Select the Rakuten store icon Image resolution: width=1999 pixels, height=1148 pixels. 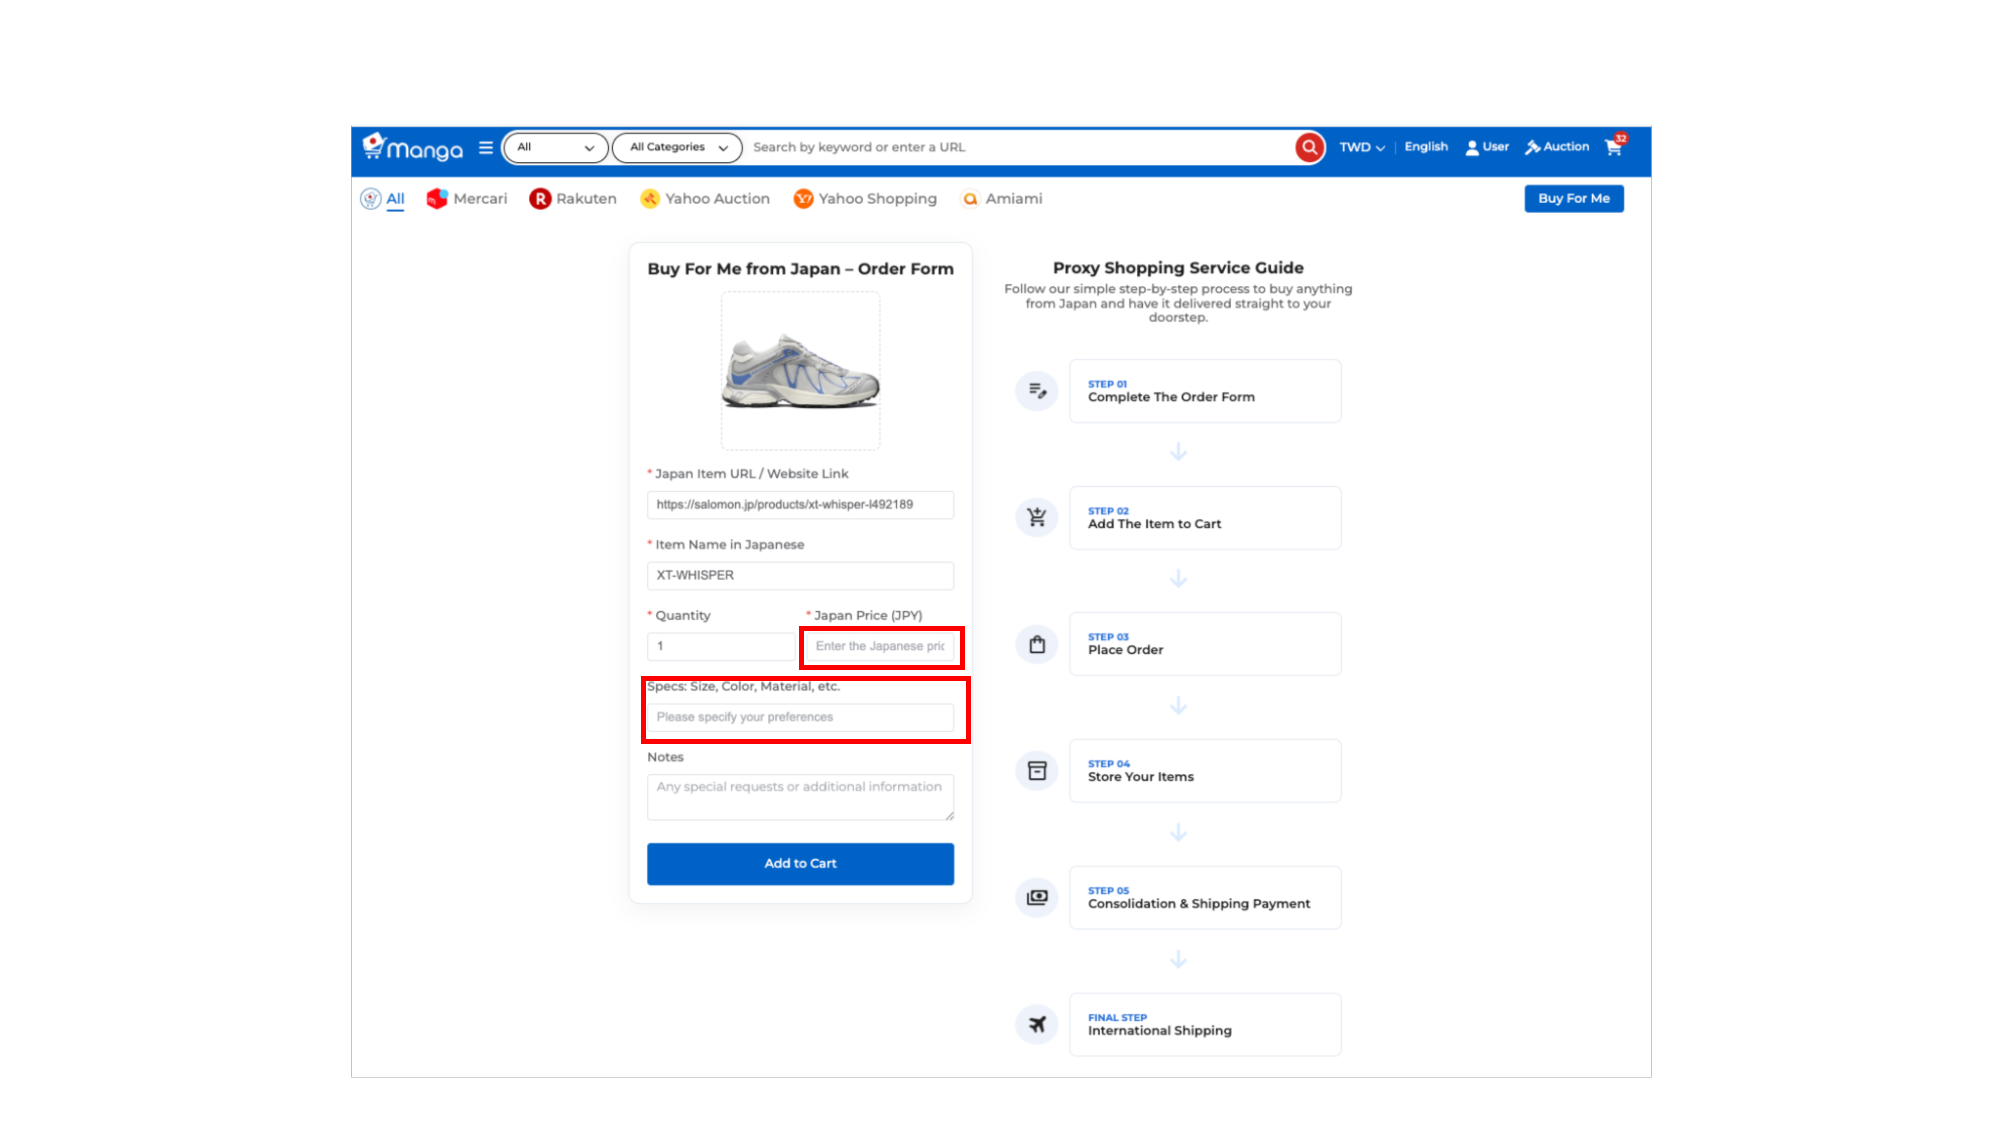(540, 199)
